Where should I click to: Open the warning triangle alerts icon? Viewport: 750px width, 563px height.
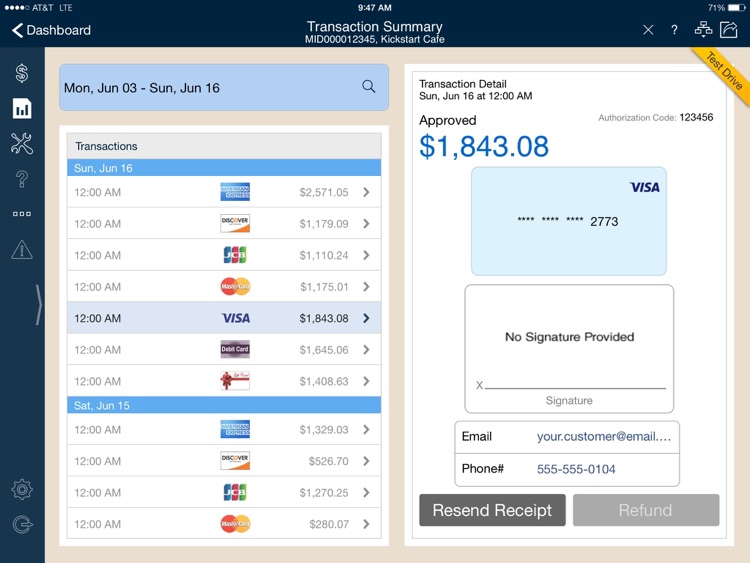[22, 249]
